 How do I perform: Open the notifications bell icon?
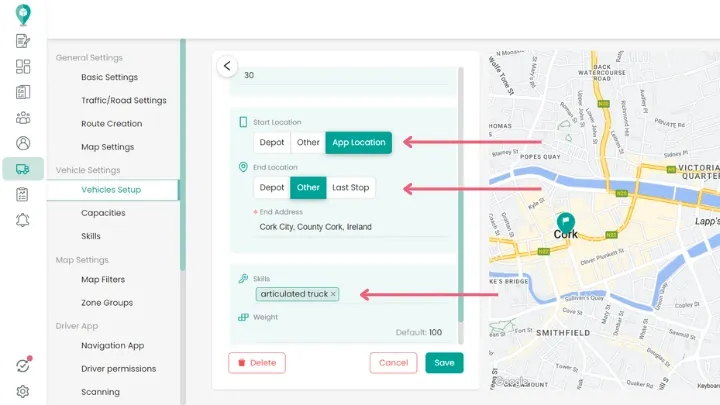pyautogui.click(x=23, y=220)
